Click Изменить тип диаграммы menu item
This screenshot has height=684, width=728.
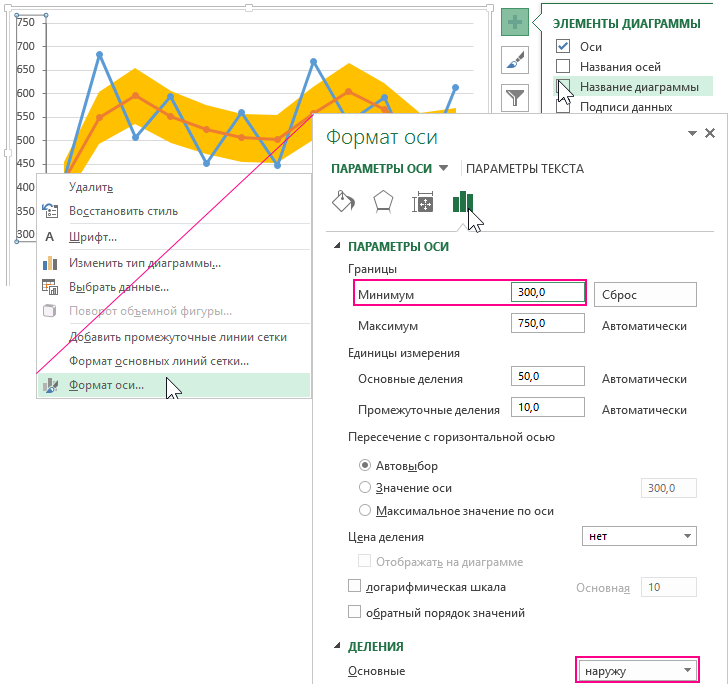pos(144,263)
